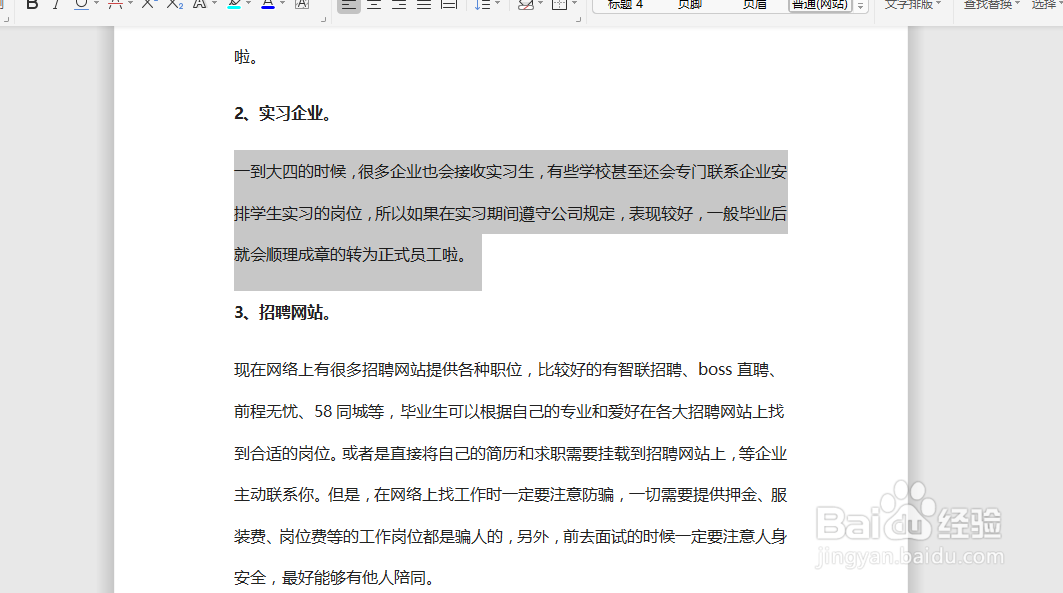Click the character border icon
The height and width of the screenshot is (593, 1063).
point(302,6)
